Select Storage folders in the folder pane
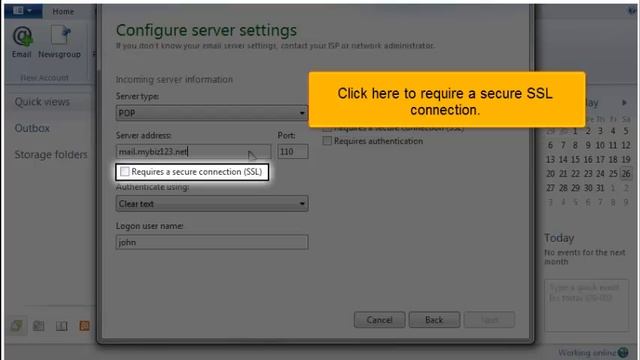The height and width of the screenshot is (360, 640). [x=51, y=154]
